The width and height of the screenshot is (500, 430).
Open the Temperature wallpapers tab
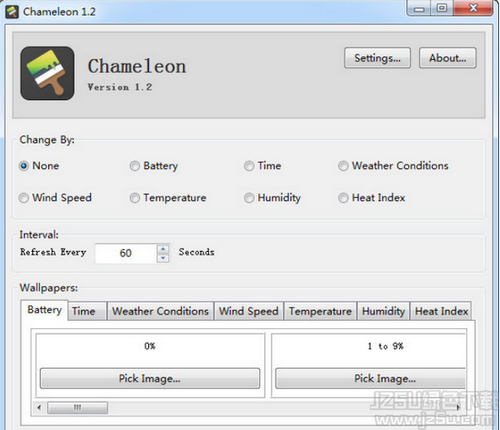(320, 311)
